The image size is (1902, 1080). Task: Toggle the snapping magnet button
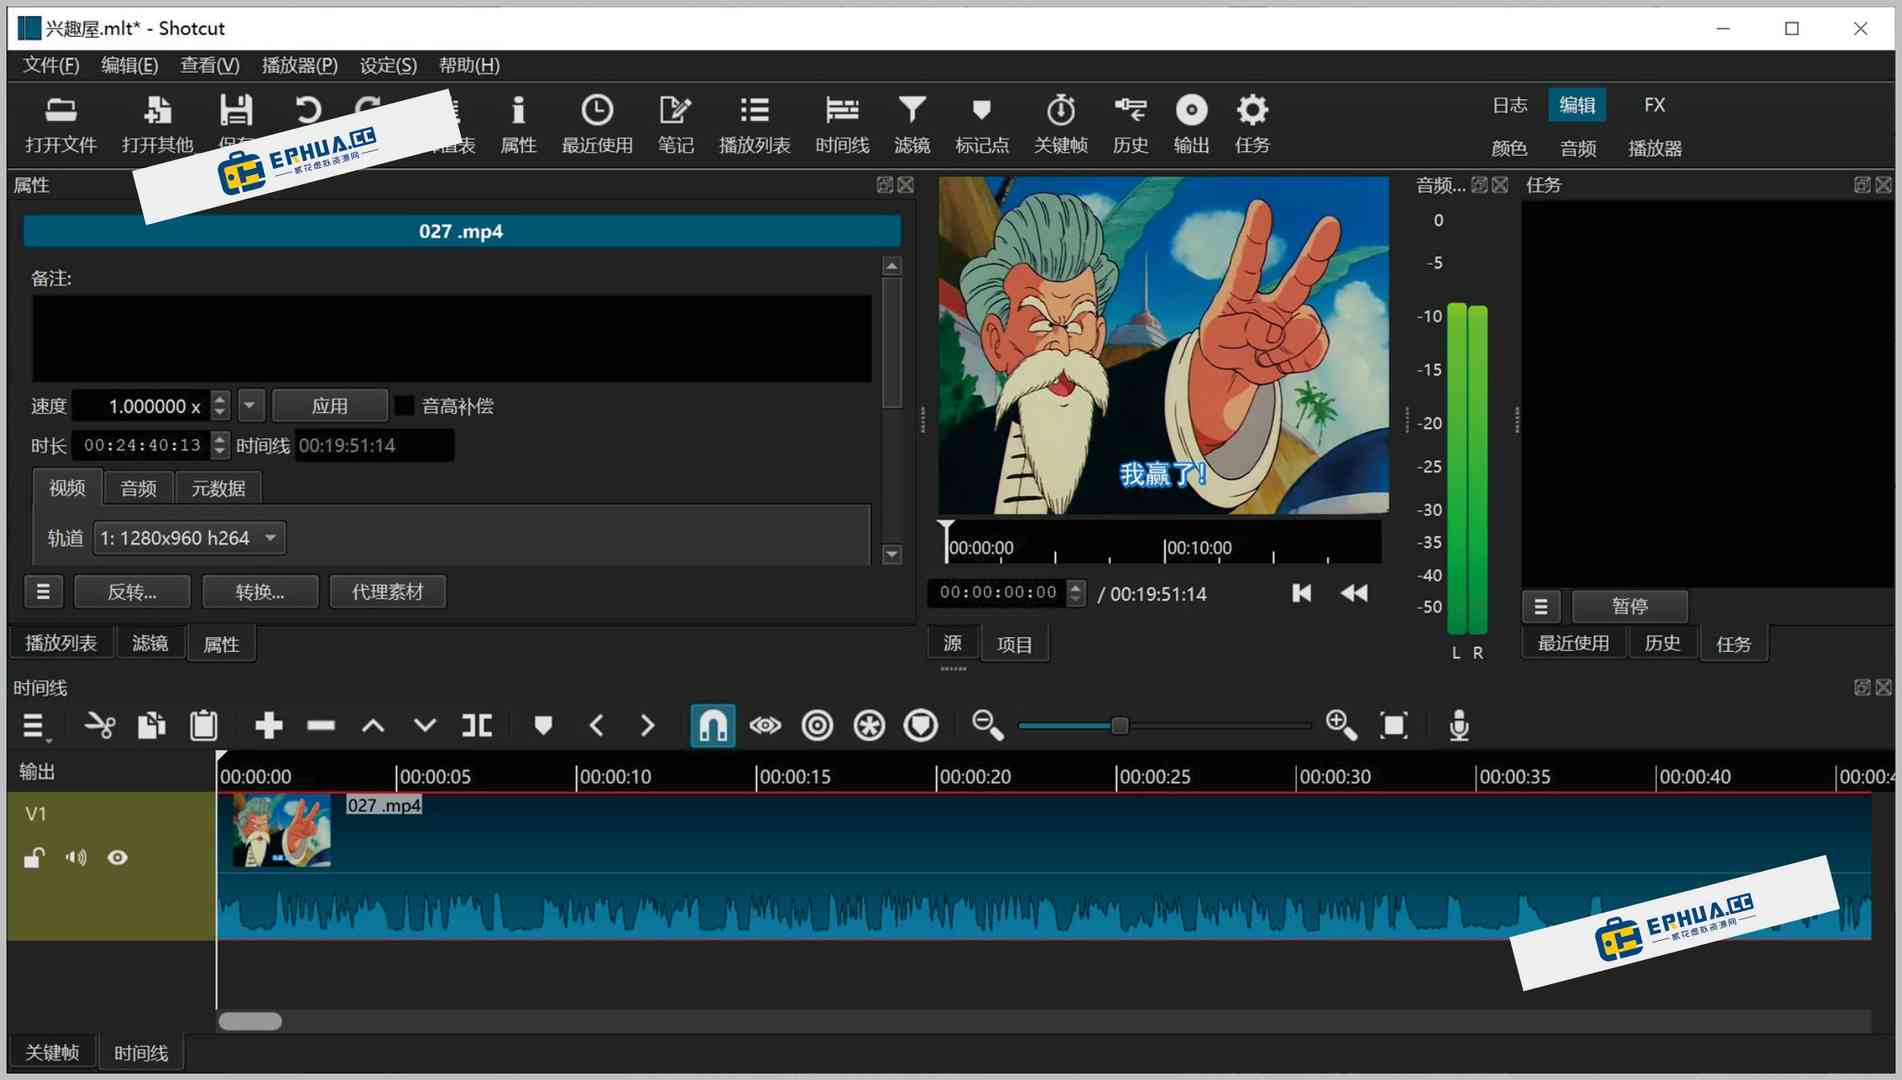point(712,725)
